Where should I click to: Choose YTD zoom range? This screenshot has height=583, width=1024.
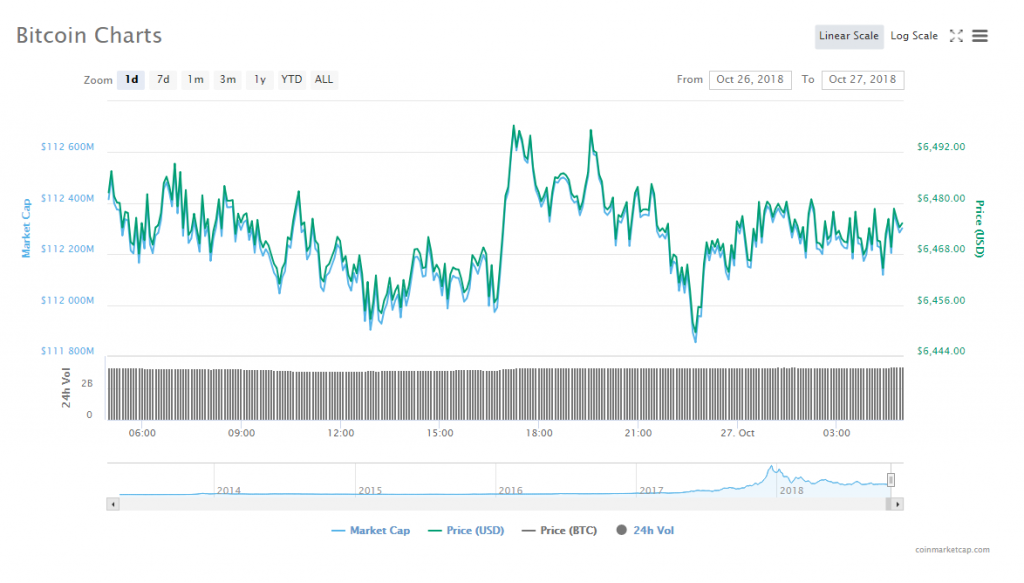tap(291, 80)
